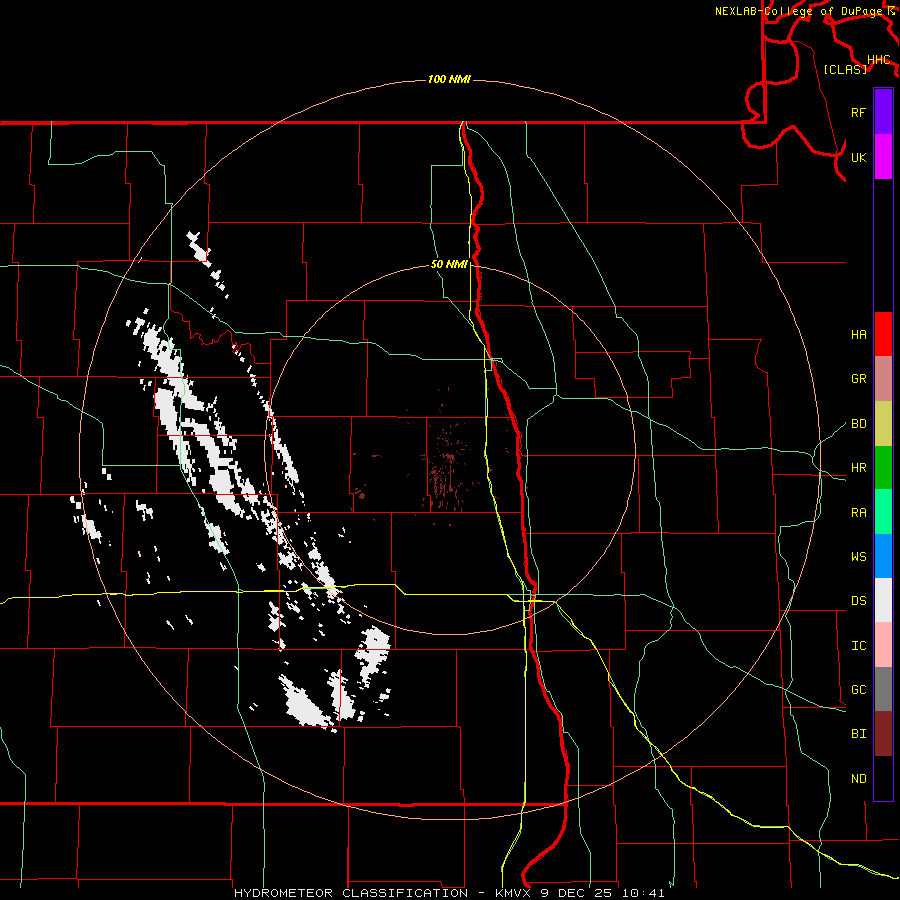Click the 'UK' legend label
This screenshot has width=900, height=900.
(x=858, y=157)
